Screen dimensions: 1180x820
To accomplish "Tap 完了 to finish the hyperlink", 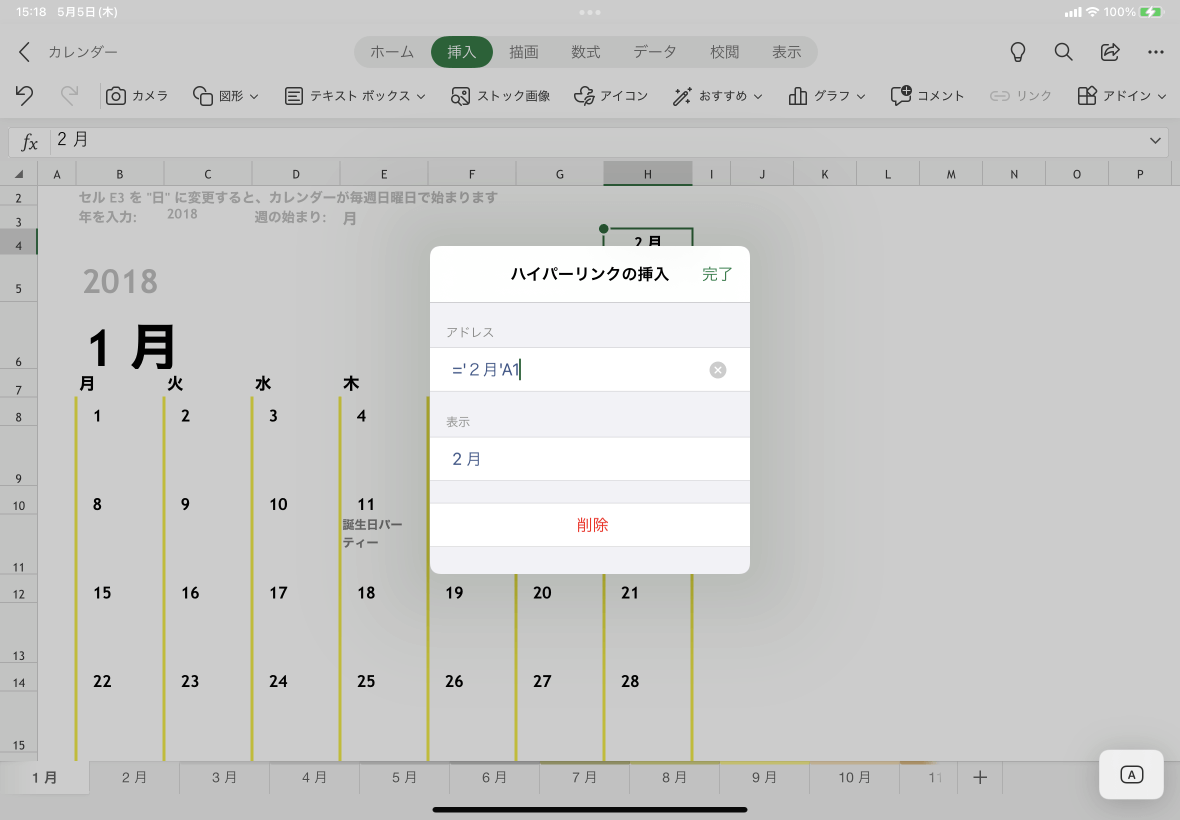I will [x=716, y=275].
